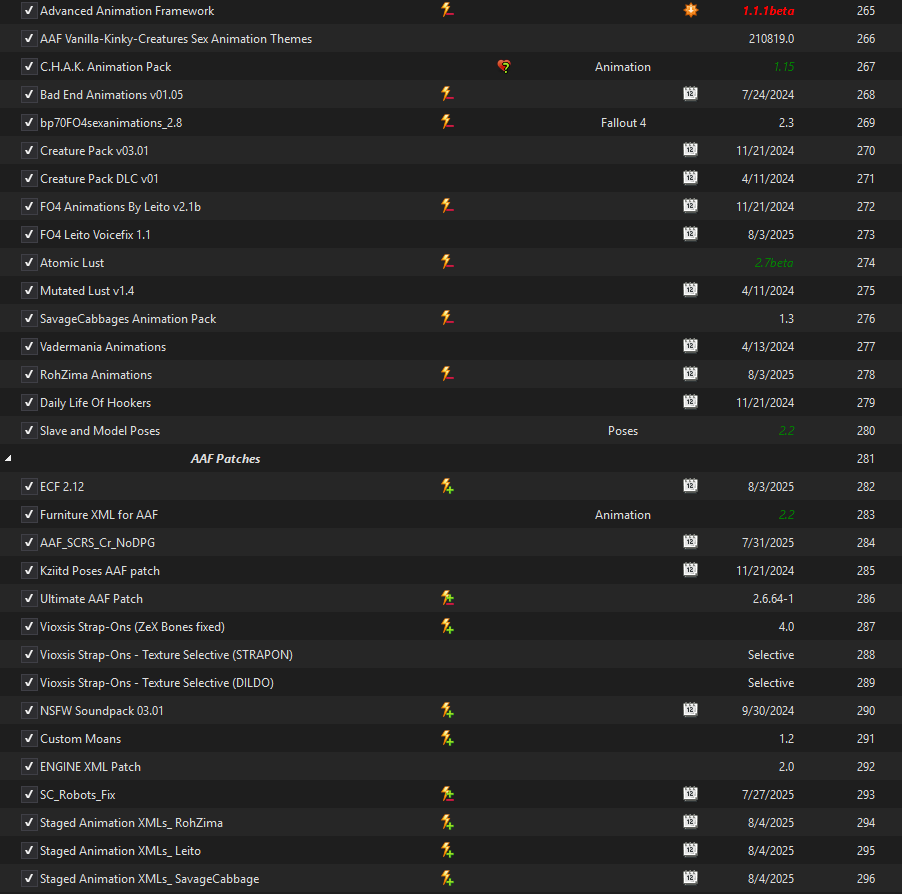
Task: Disable Vioxsis Strap-Ons - Texture Selective (STRAPON) checkbox
Action: pos(29,654)
